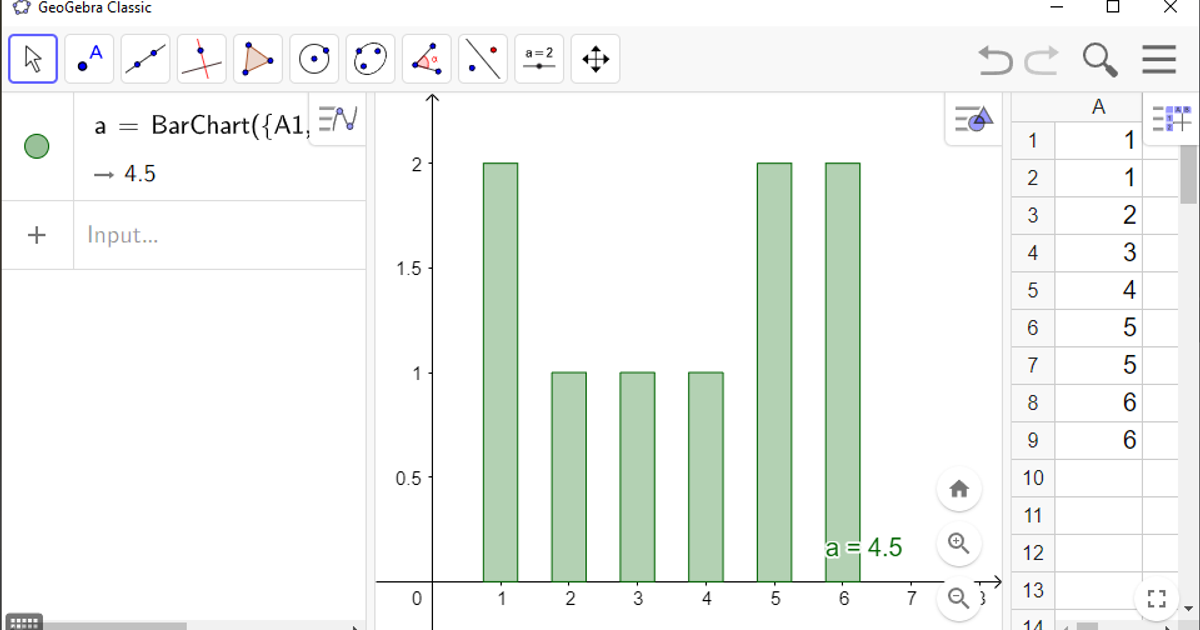Select the Angle tool
The height and width of the screenshot is (630, 1200).
[x=426, y=58]
